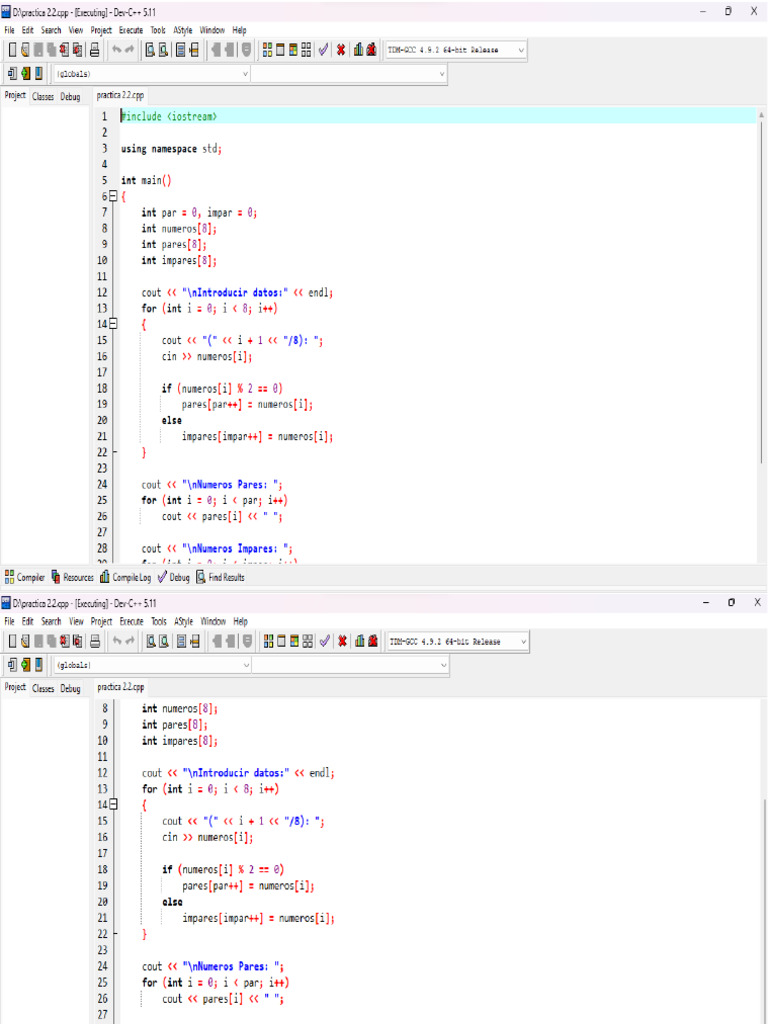Screen dimensions: 768x1024
Task: Click the Undo arrow in the lower window toolbar
Action: [117, 641]
